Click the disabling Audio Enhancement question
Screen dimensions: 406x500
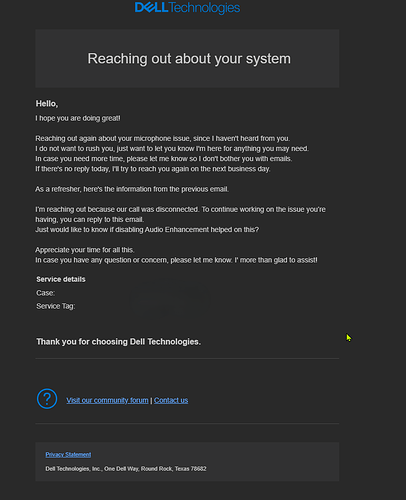[147, 230]
